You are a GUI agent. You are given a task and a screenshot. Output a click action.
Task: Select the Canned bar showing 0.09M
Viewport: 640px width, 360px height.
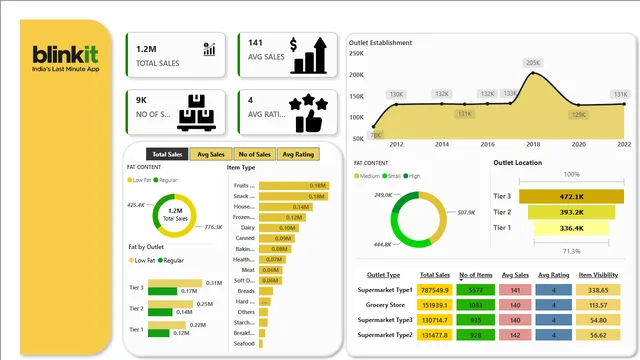(277, 238)
